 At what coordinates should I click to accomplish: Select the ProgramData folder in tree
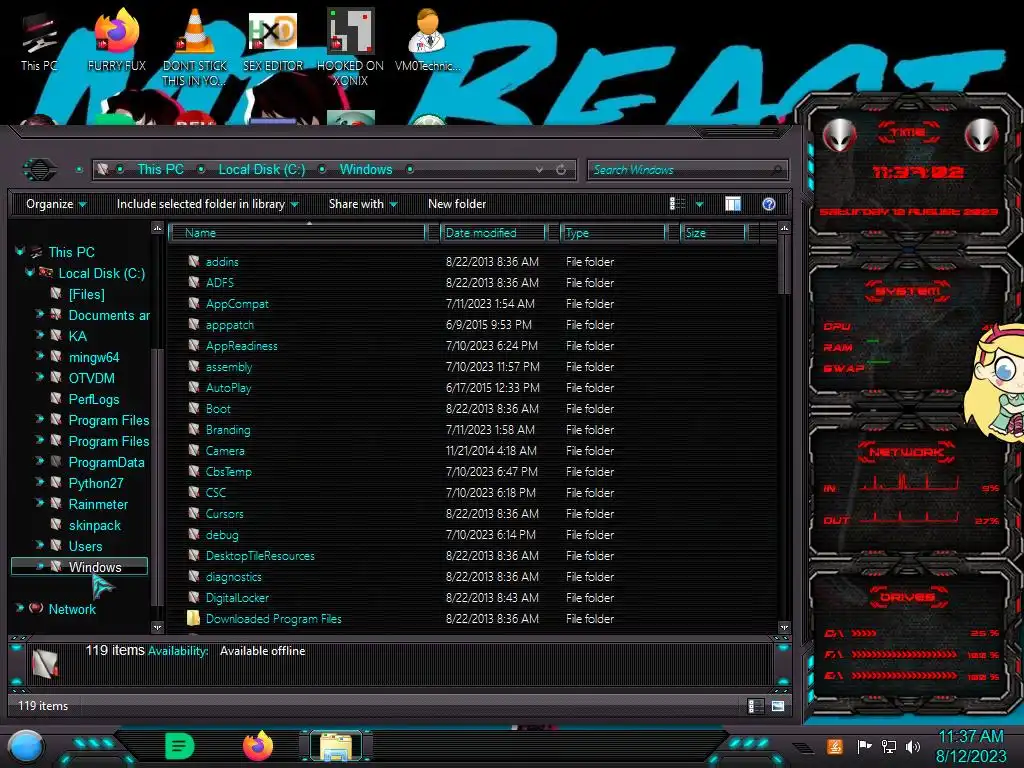(x=106, y=462)
